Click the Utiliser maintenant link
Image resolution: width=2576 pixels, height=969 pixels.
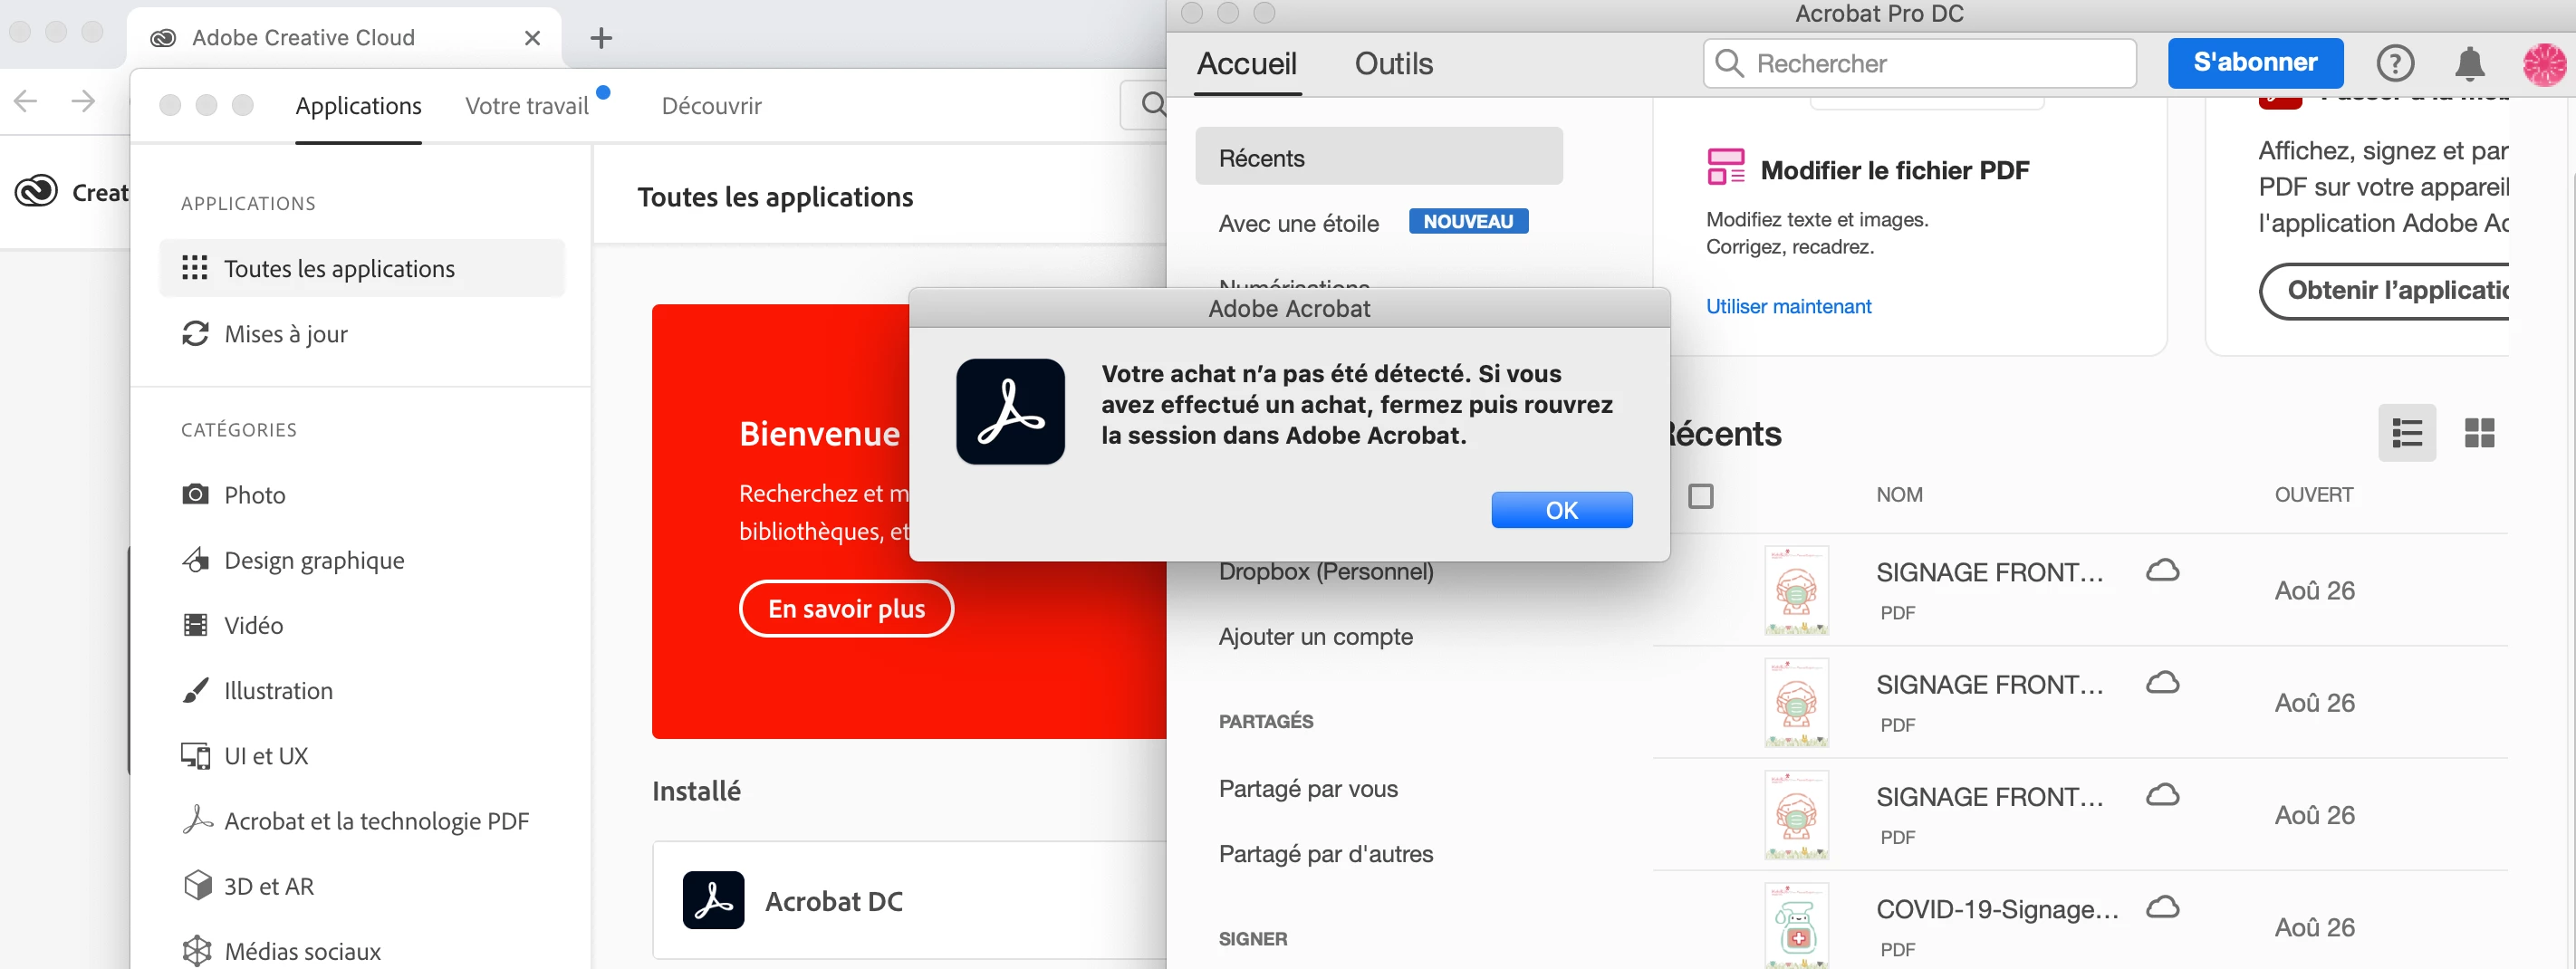click(x=1788, y=306)
